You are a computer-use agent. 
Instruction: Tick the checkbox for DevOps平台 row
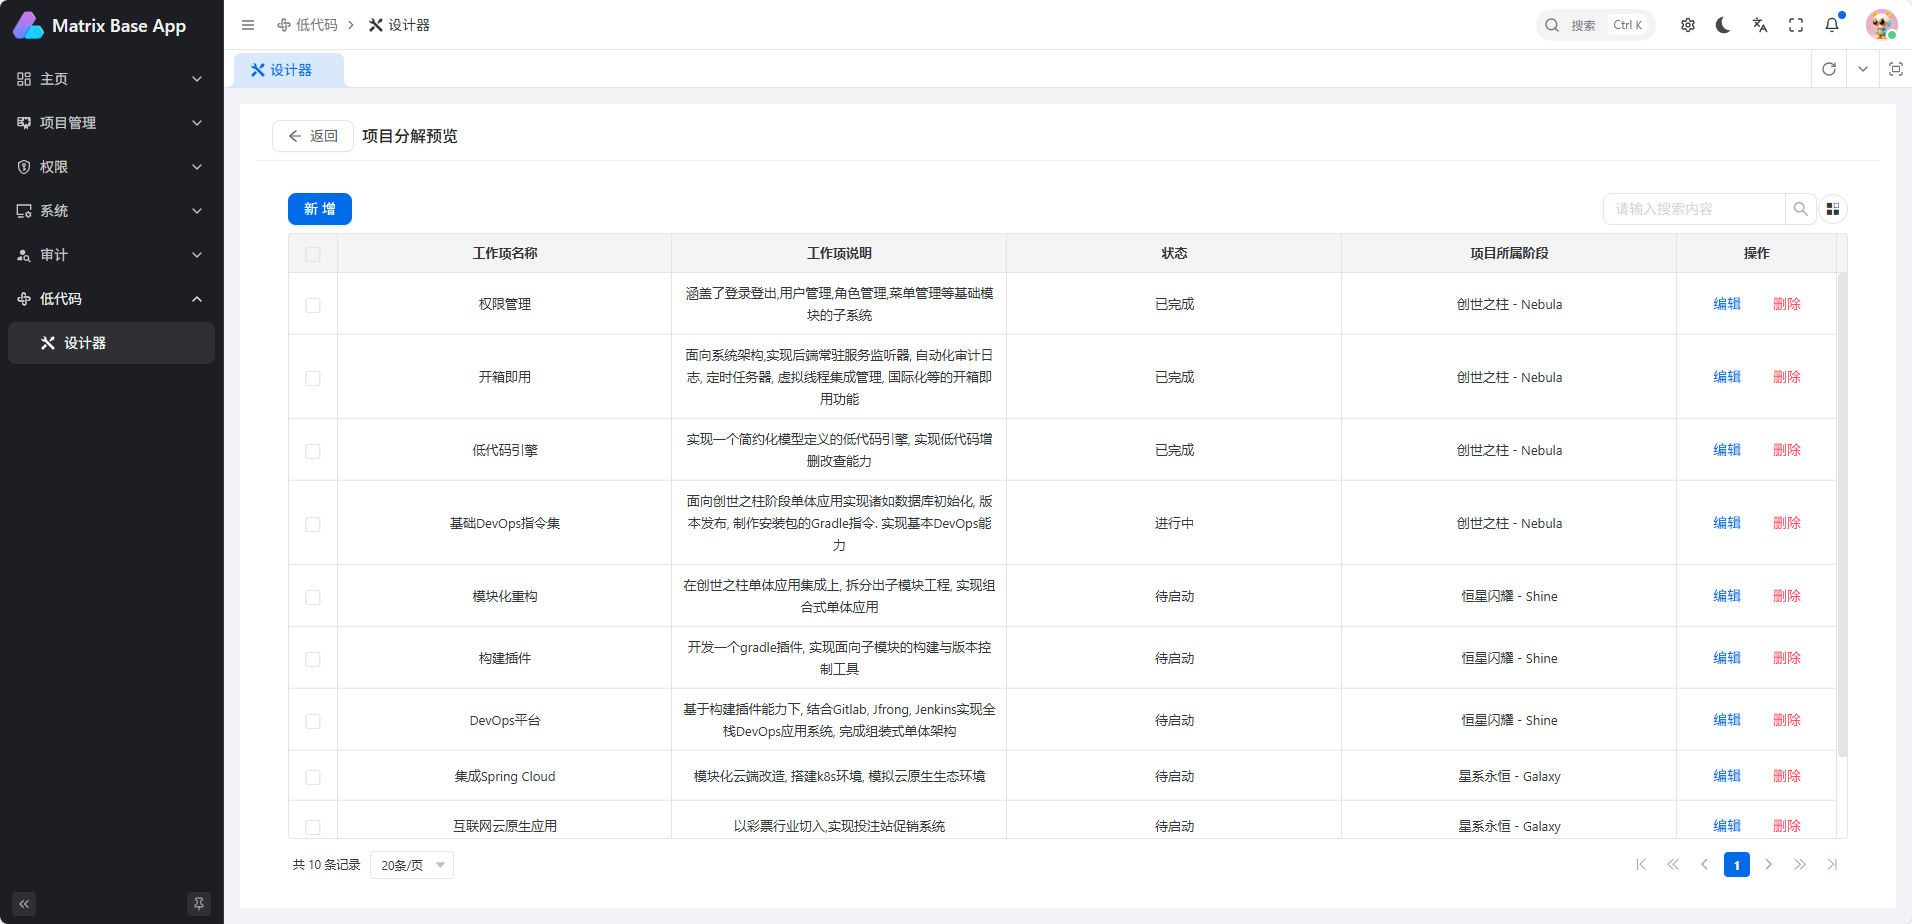click(313, 721)
